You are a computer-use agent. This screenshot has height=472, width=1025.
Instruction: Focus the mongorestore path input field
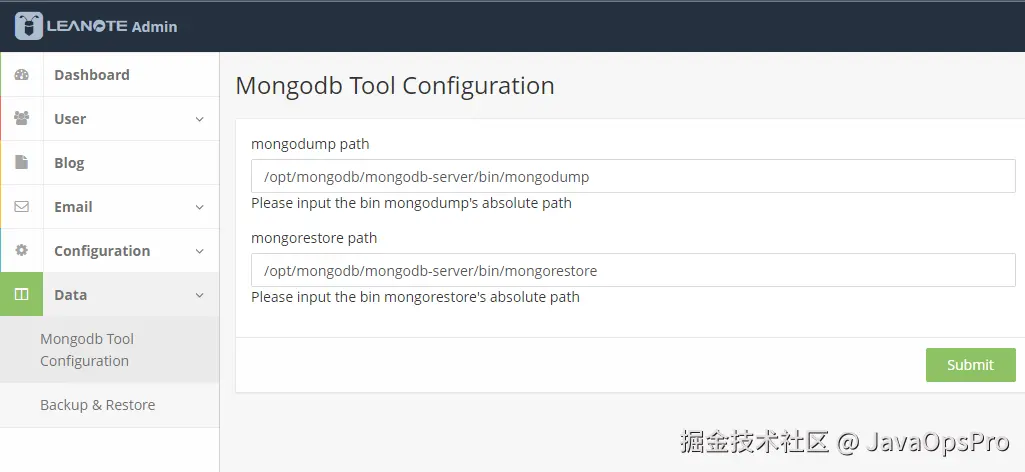(633, 270)
